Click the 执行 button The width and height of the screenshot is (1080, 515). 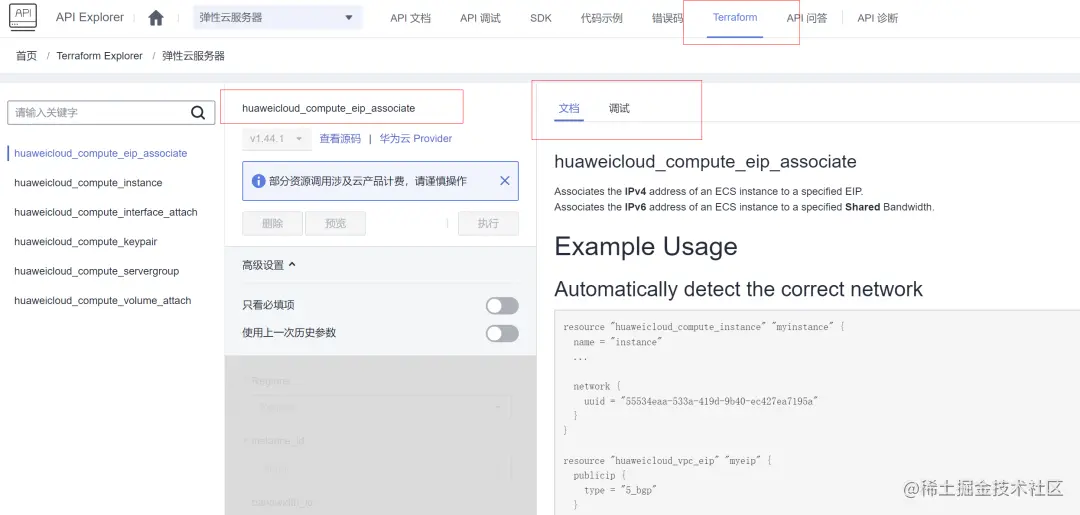pyautogui.click(x=488, y=224)
